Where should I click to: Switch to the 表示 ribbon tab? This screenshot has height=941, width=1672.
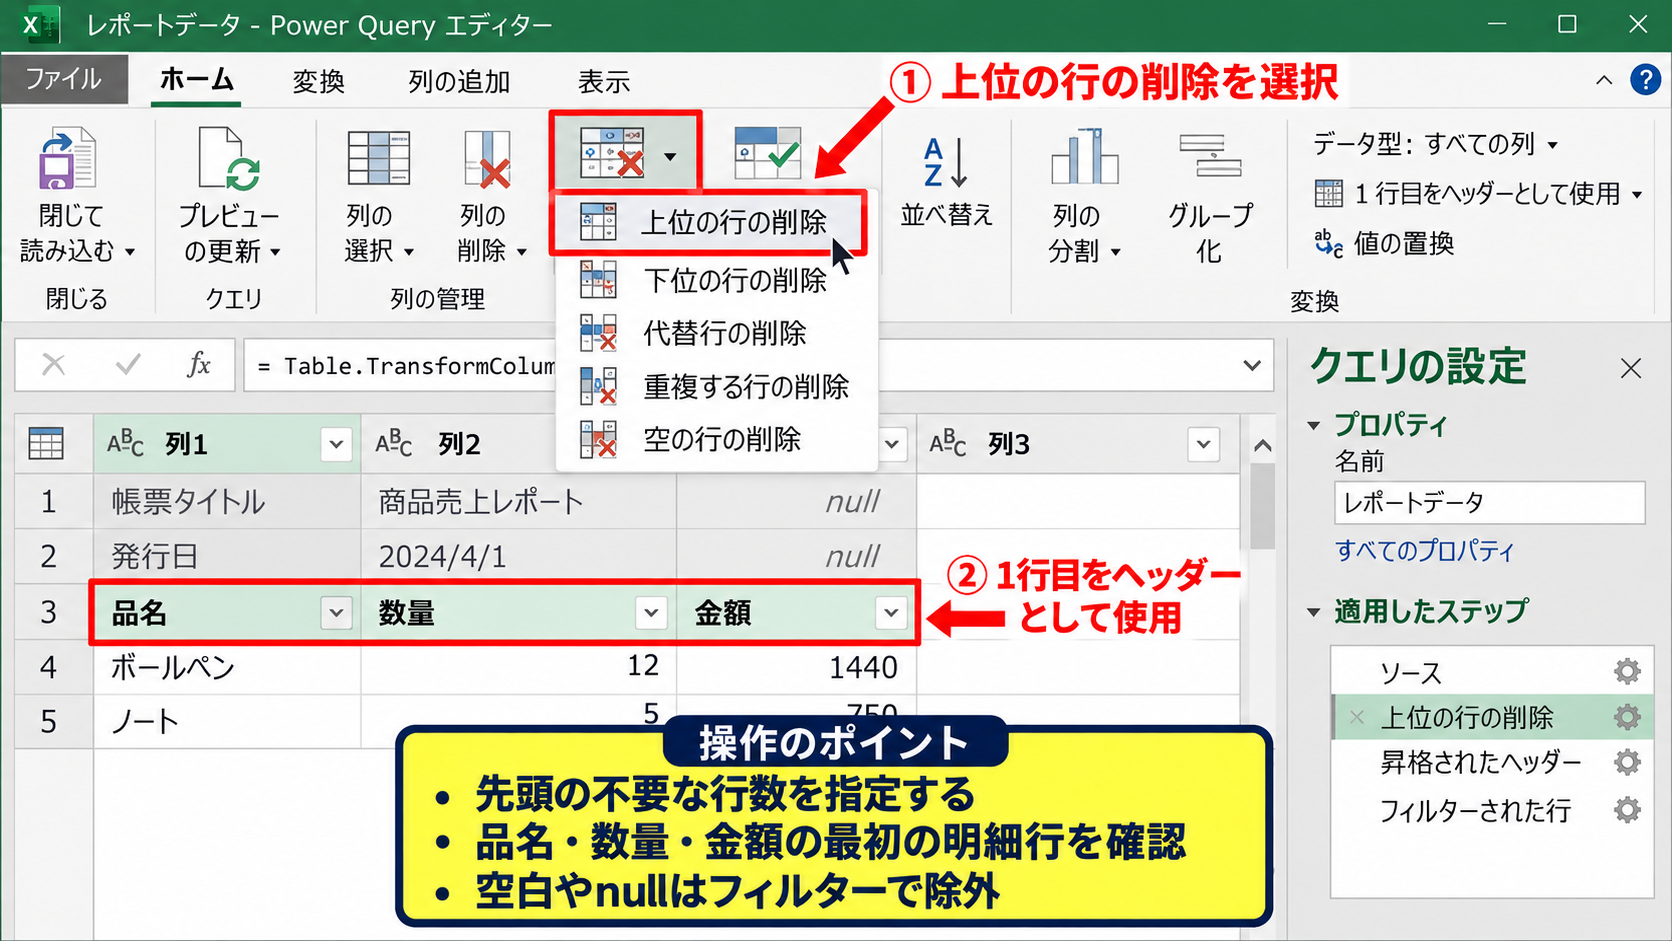604,82
